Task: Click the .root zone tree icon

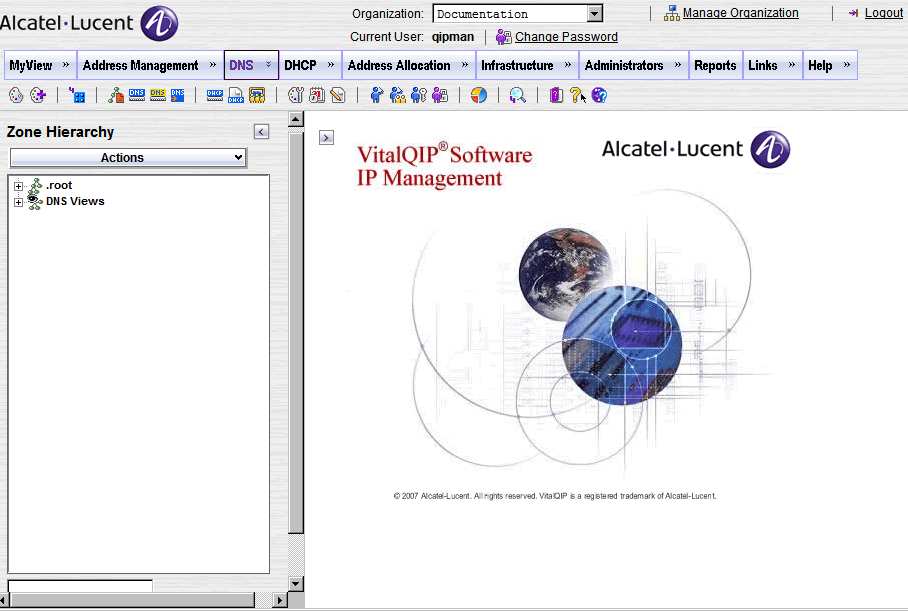Action: click(x=35, y=185)
